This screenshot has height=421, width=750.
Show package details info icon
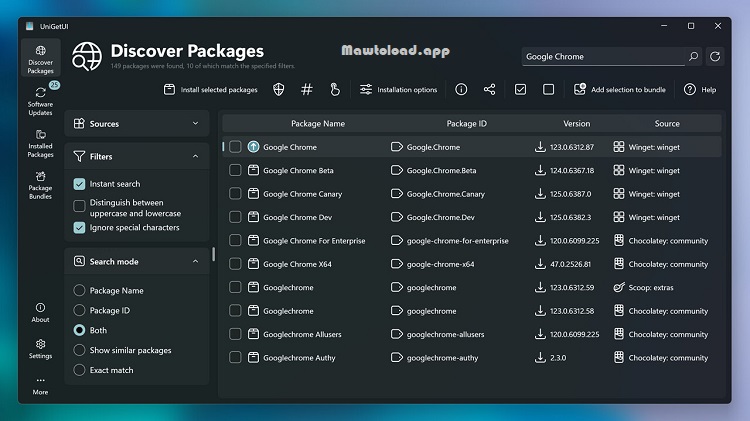461,89
